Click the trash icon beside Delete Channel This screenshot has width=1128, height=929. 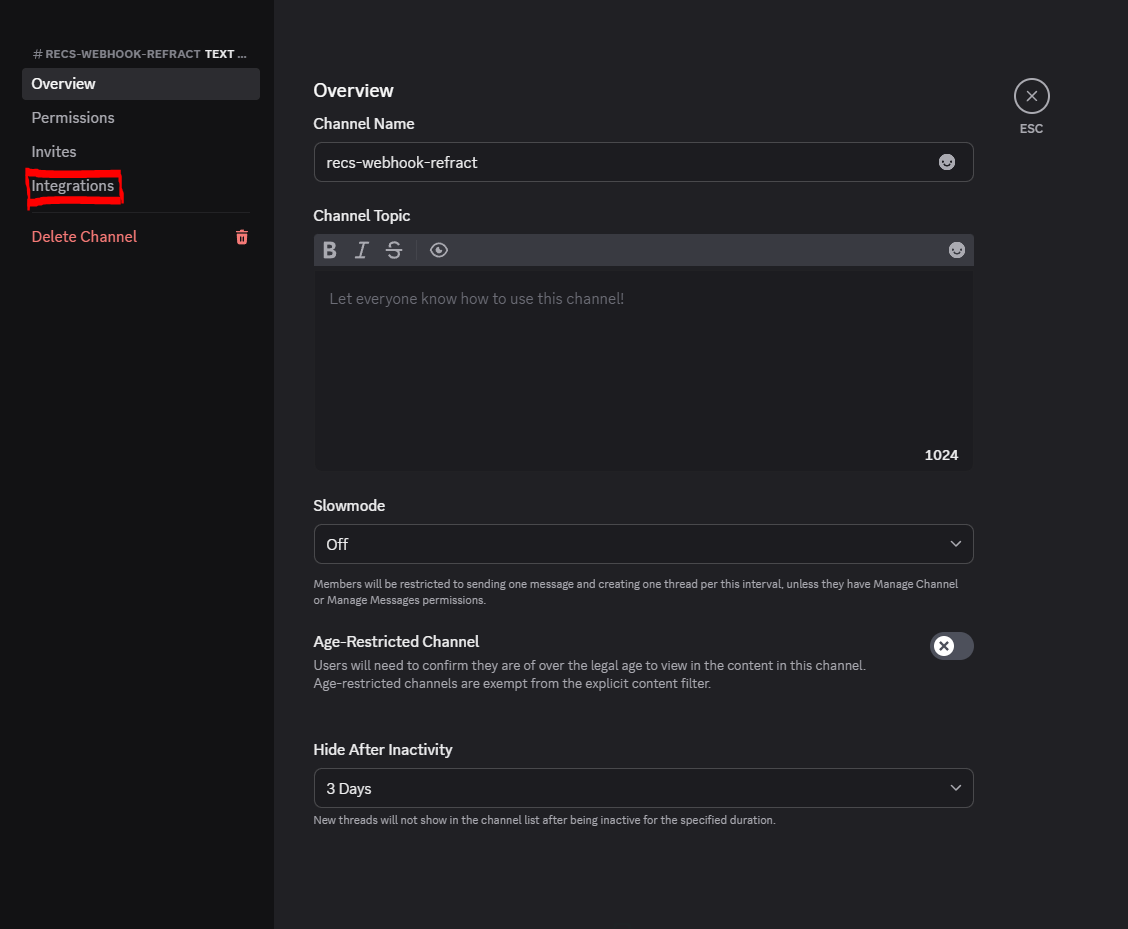[x=241, y=237]
